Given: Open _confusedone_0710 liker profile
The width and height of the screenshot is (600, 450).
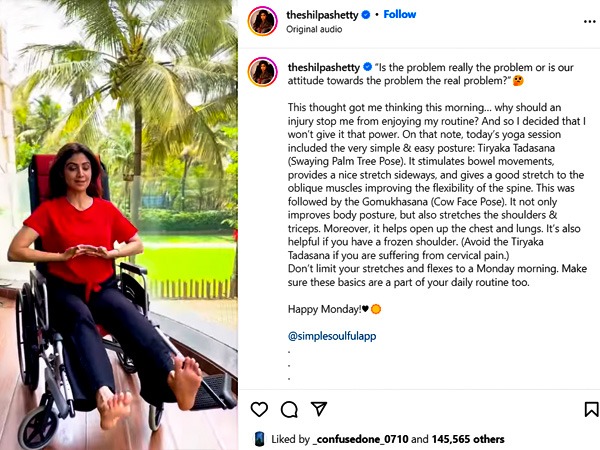Looking at the screenshot, I should (x=360, y=439).
